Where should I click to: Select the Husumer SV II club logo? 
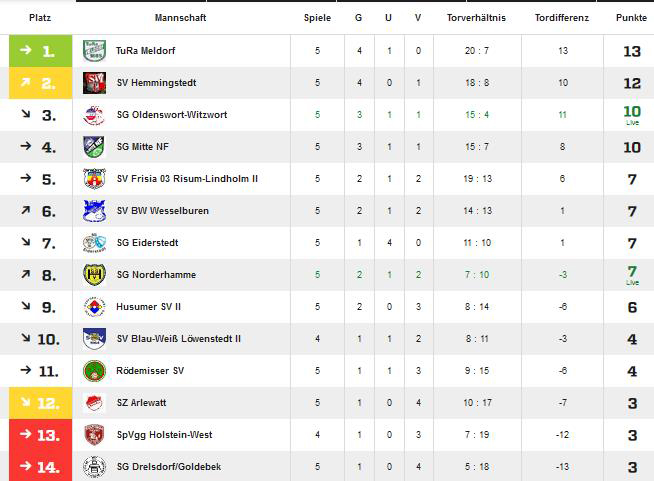pyautogui.click(x=94, y=307)
